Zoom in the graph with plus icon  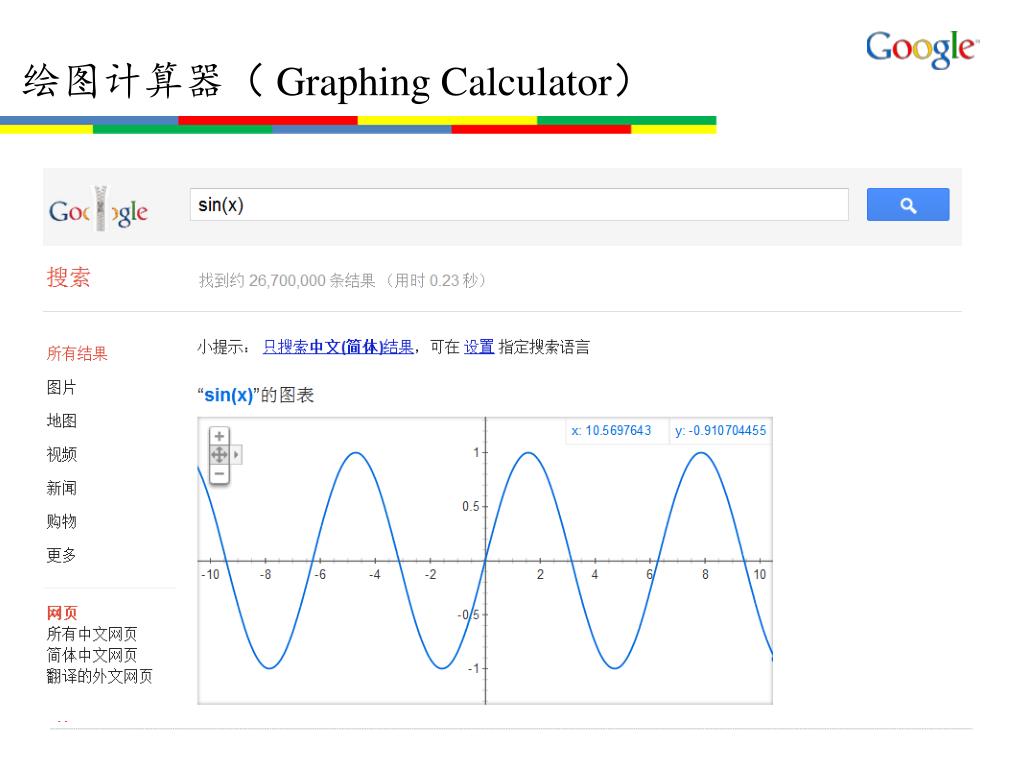click(219, 436)
